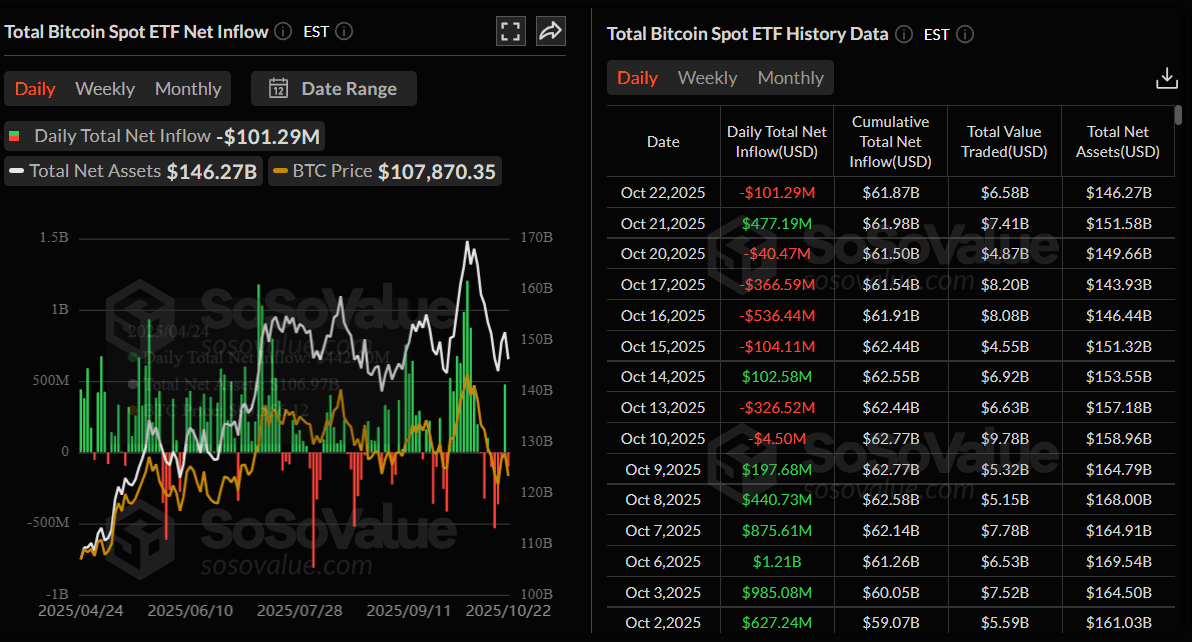
Task: Expand the Net Inflow chart to fullscreen
Action: [x=510, y=31]
